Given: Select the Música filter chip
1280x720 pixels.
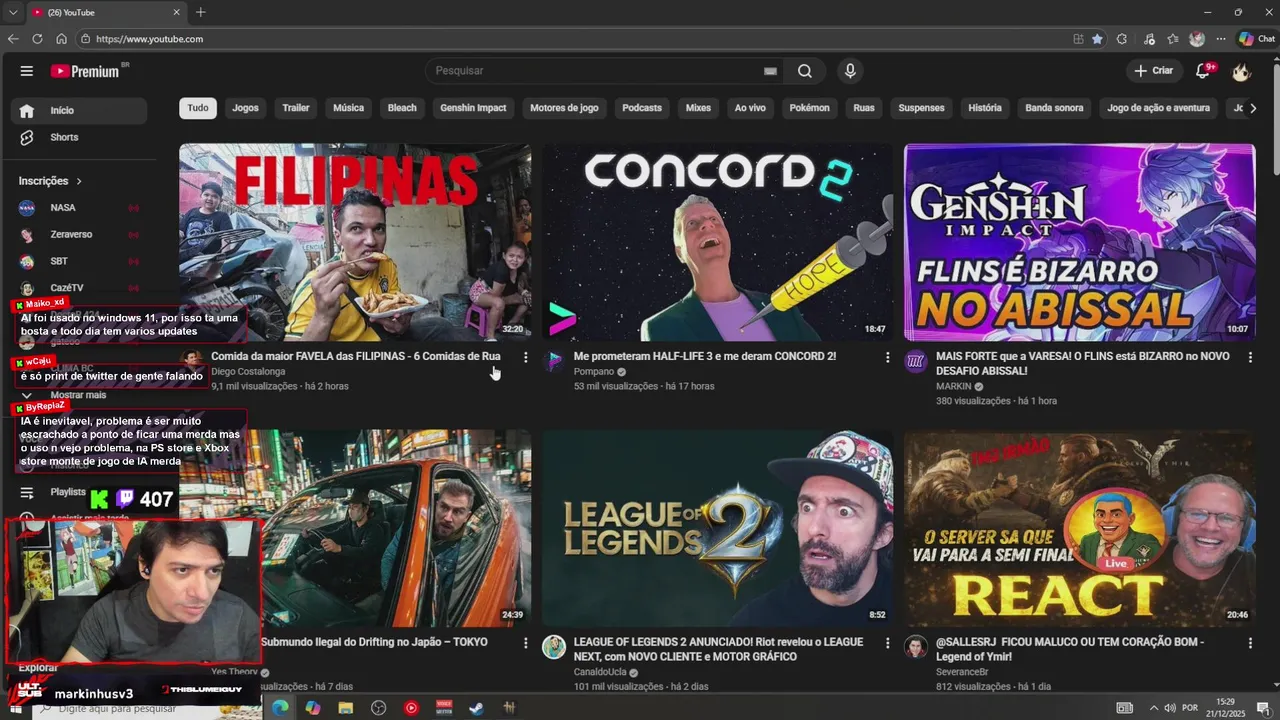Looking at the screenshot, I should (x=348, y=108).
